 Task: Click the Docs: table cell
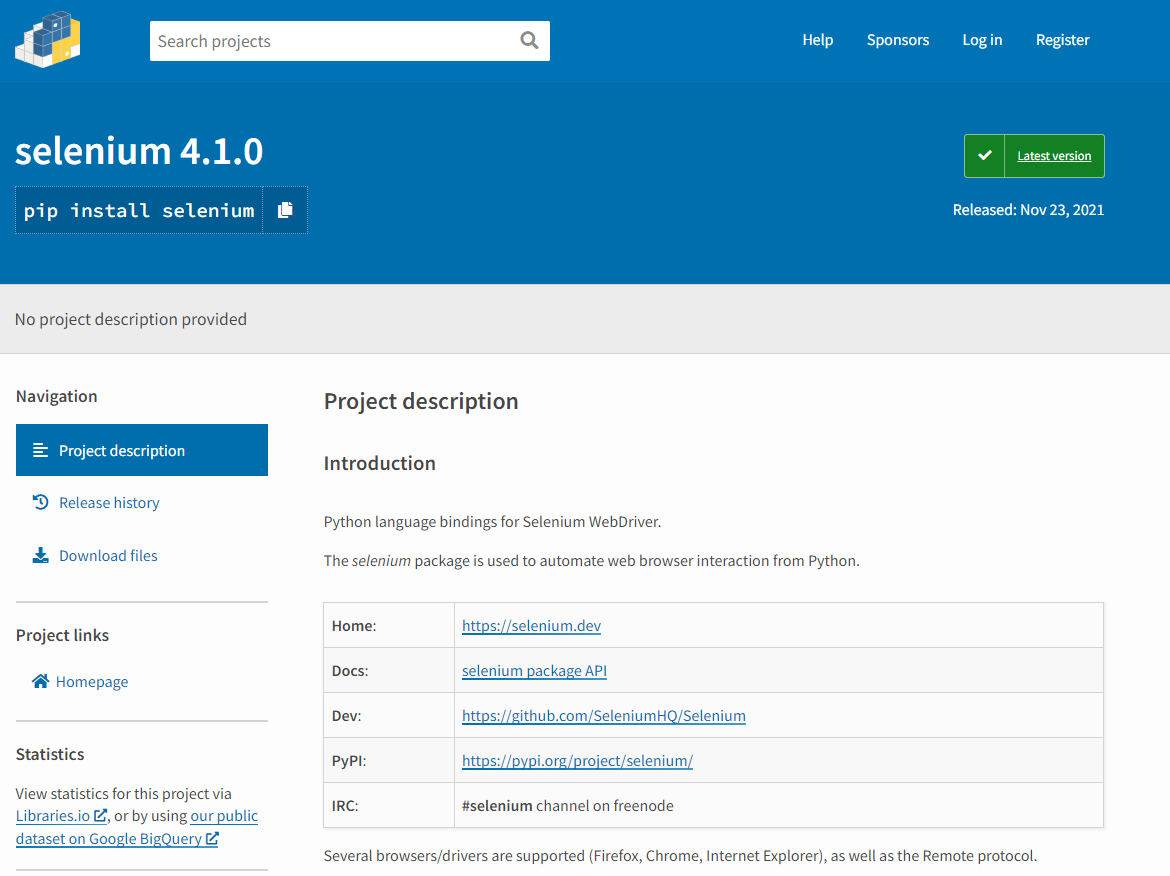pyautogui.click(x=389, y=671)
